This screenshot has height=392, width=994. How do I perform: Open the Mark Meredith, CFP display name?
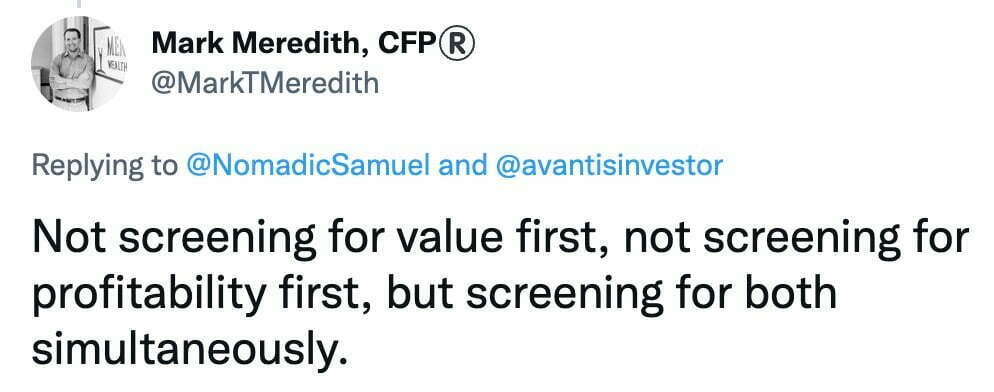[313, 45]
